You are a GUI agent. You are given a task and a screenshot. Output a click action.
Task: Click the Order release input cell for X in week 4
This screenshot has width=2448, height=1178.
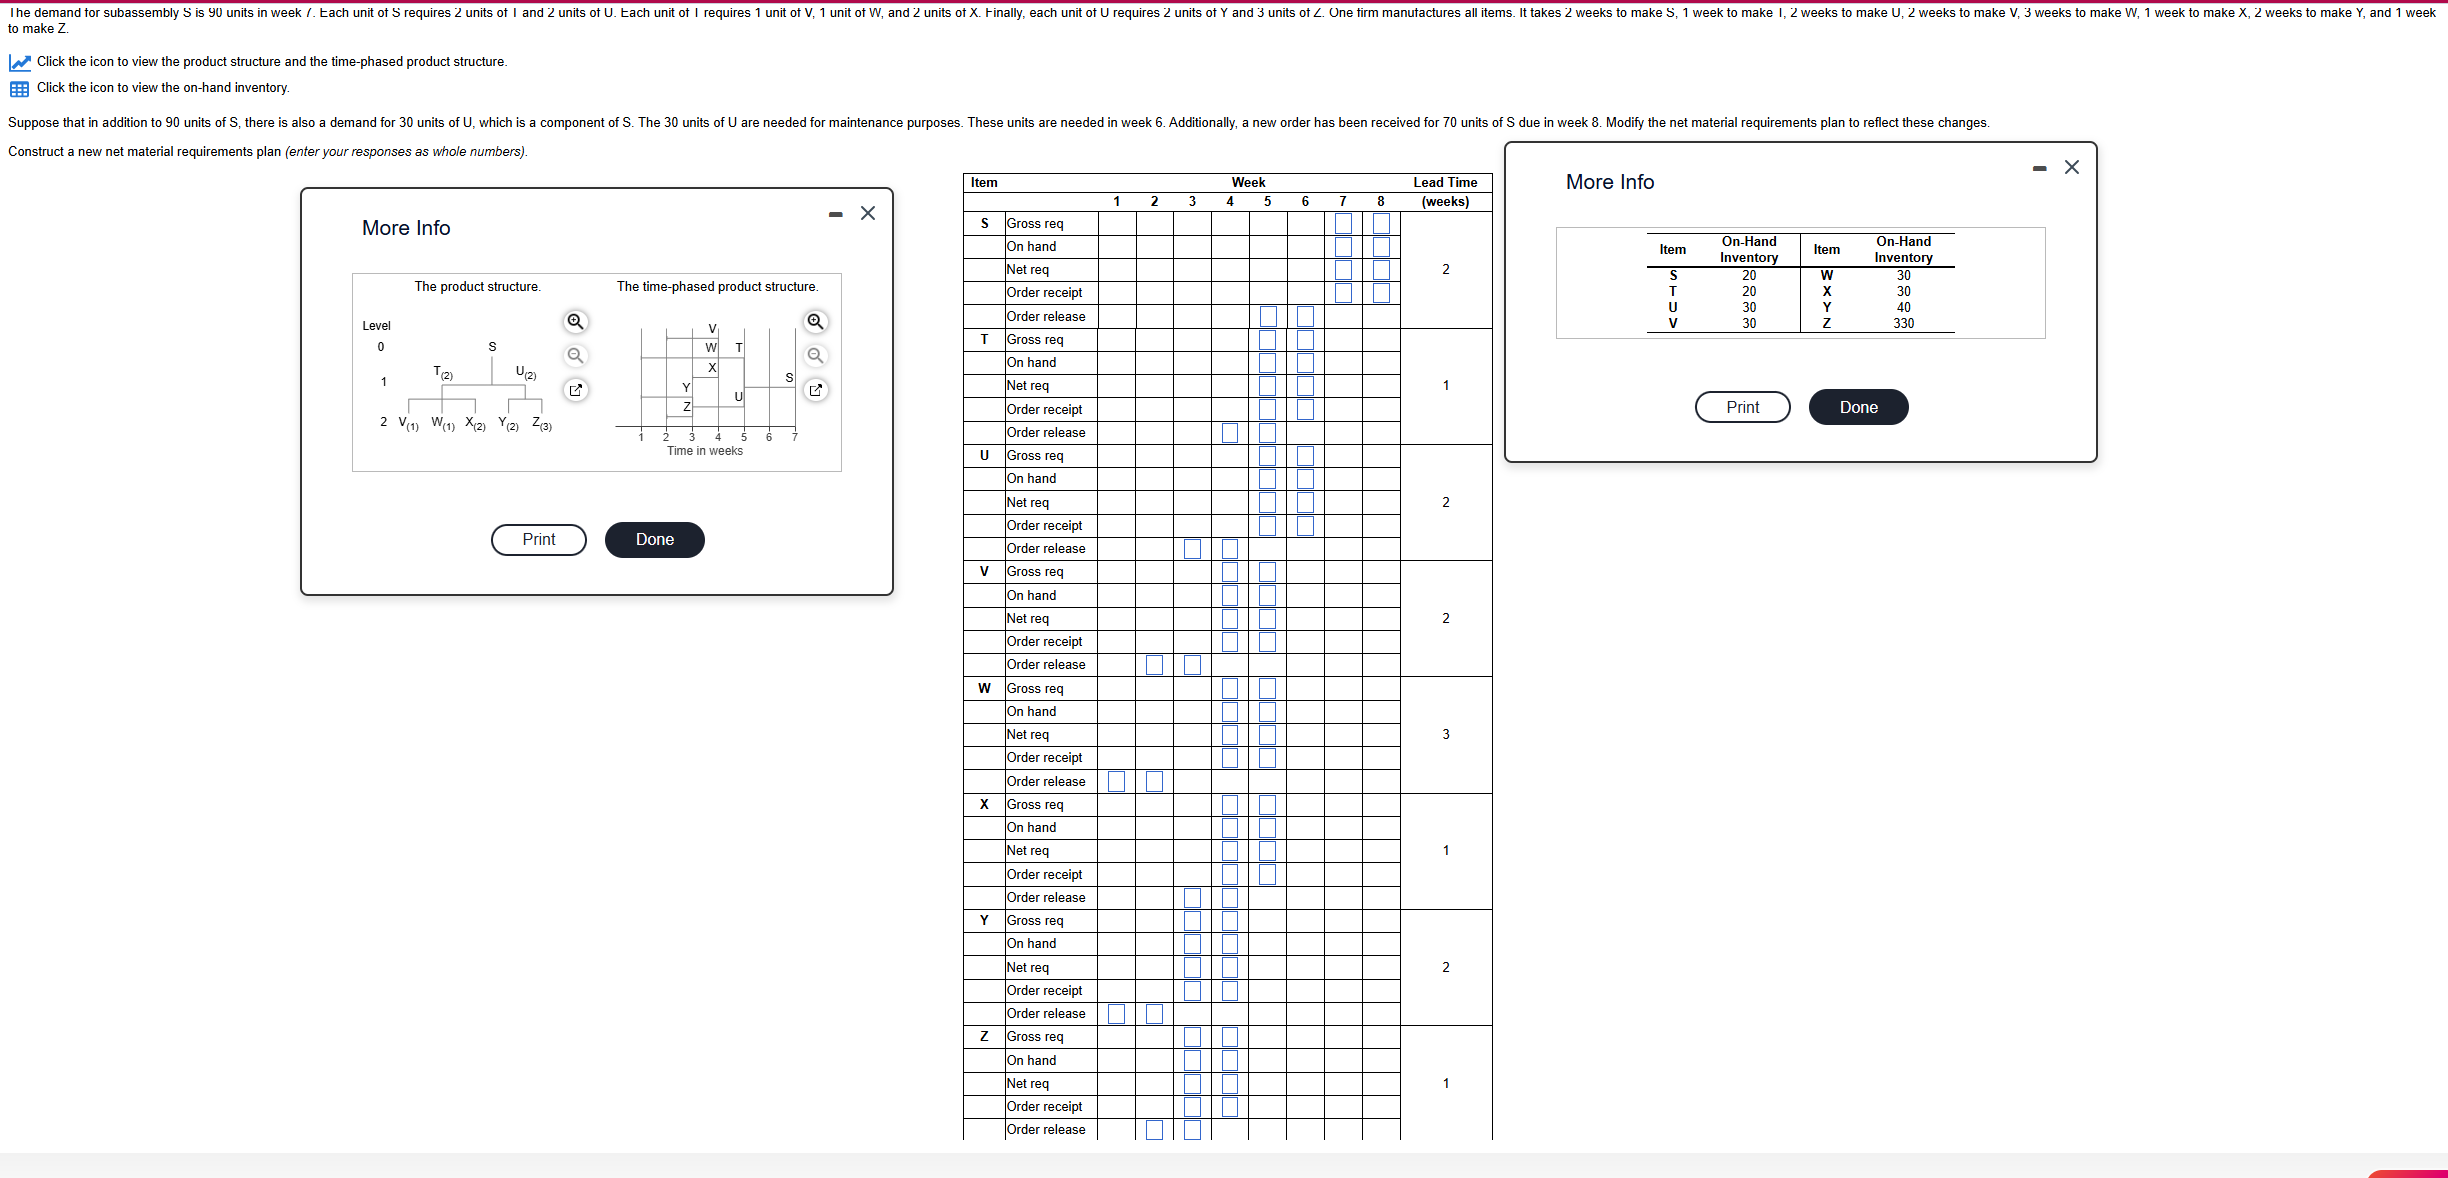pos(1230,897)
